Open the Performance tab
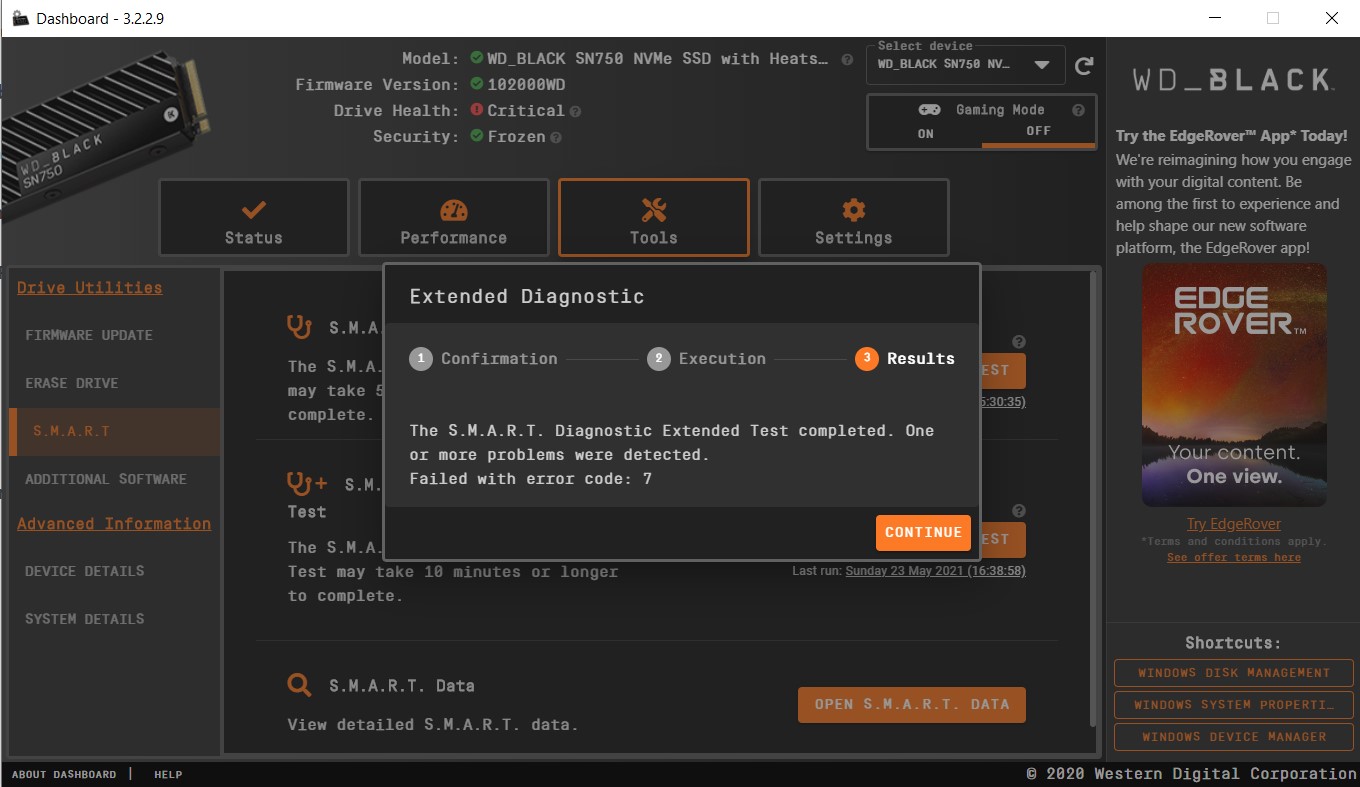 (x=454, y=218)
